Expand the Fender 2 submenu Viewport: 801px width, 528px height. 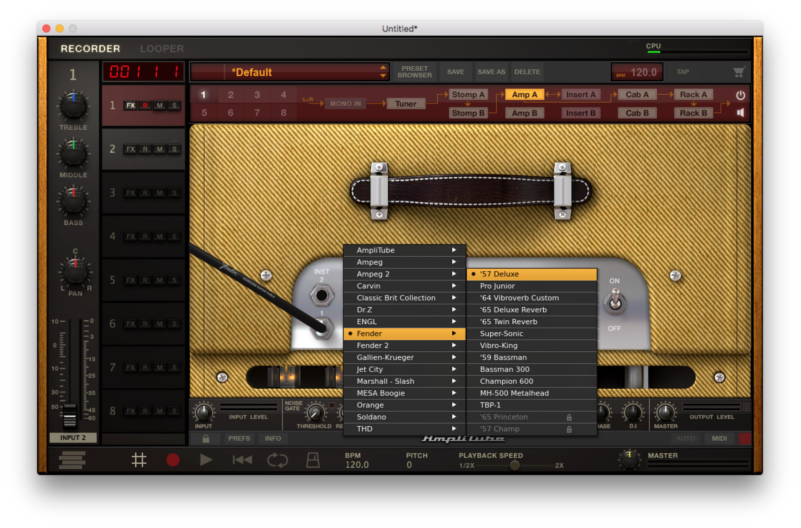(x=405, y=346)
